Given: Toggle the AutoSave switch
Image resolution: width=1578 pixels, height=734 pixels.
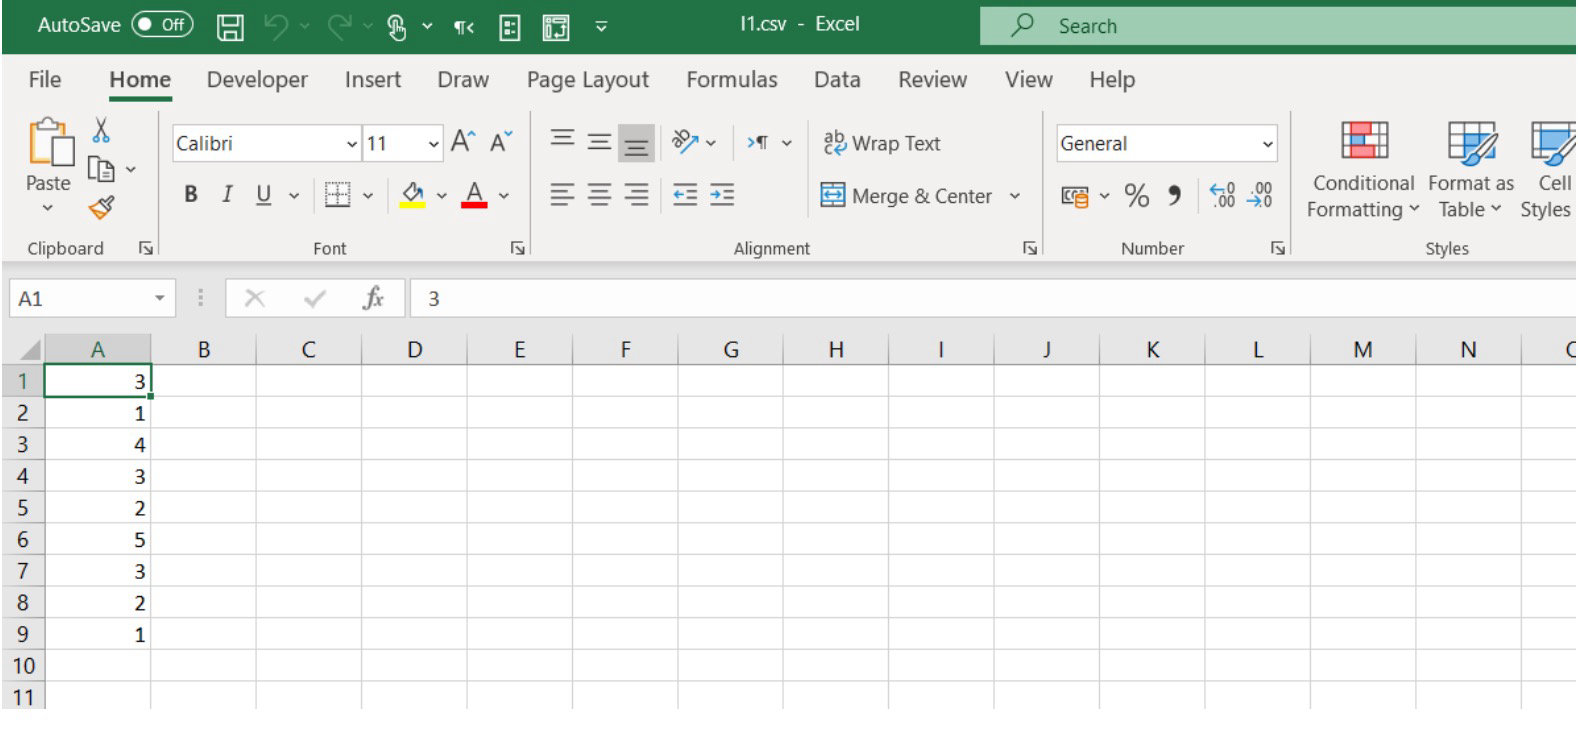Looking at the screenshot, I should [162, 25].
